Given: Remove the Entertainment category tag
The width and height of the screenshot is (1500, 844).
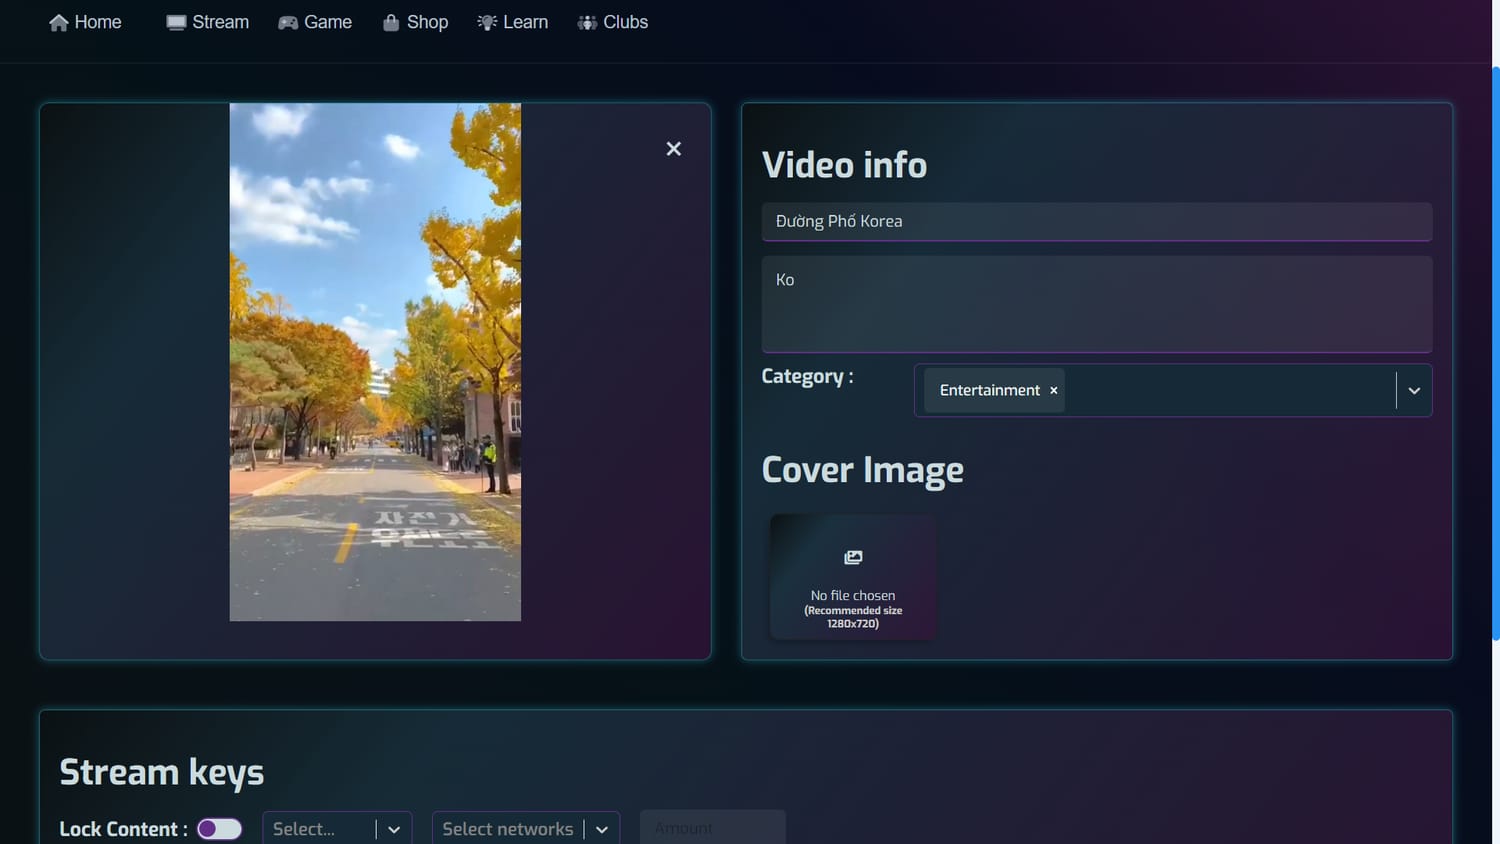Looking at the screenshot, I should coord(1053,390).
